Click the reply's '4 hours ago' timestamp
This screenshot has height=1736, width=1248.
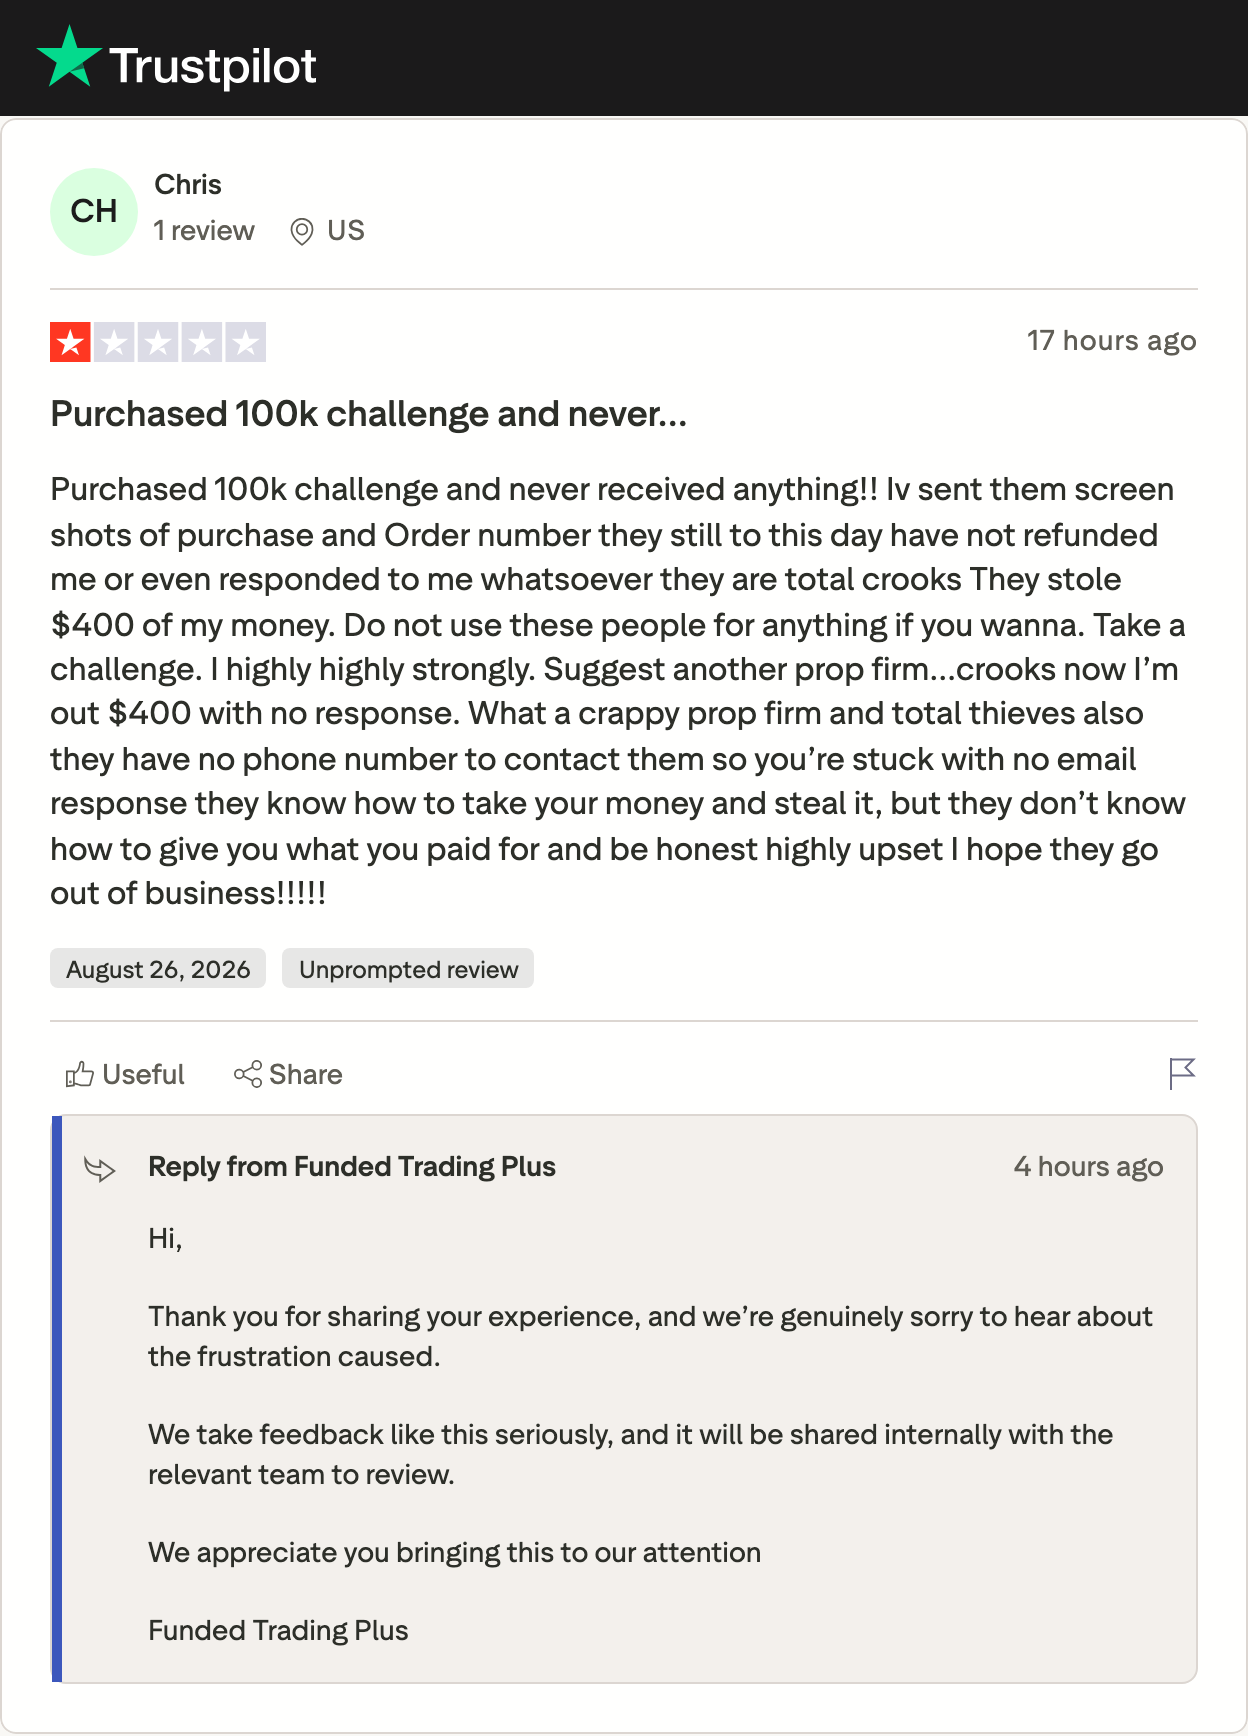coord(1088,1167)
